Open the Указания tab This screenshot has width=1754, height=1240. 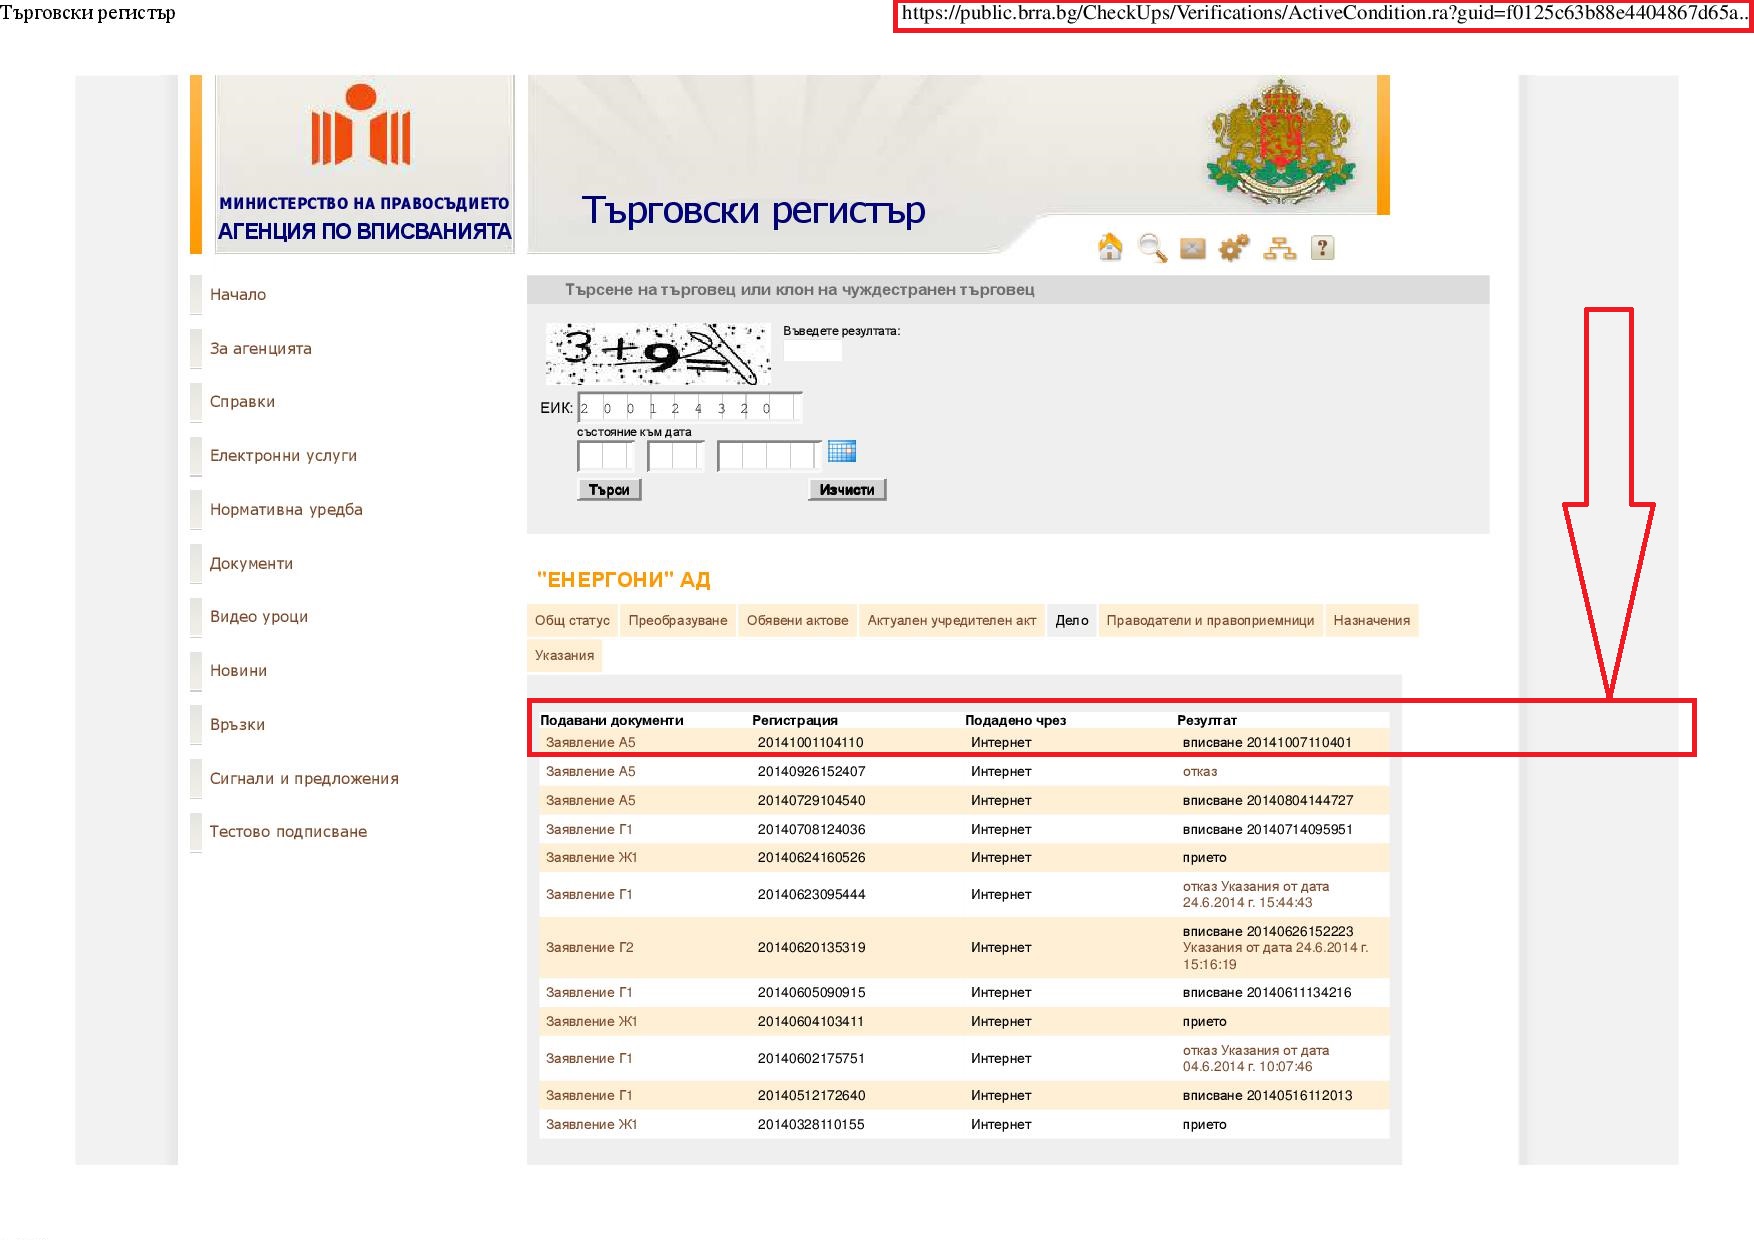point(564,655)
